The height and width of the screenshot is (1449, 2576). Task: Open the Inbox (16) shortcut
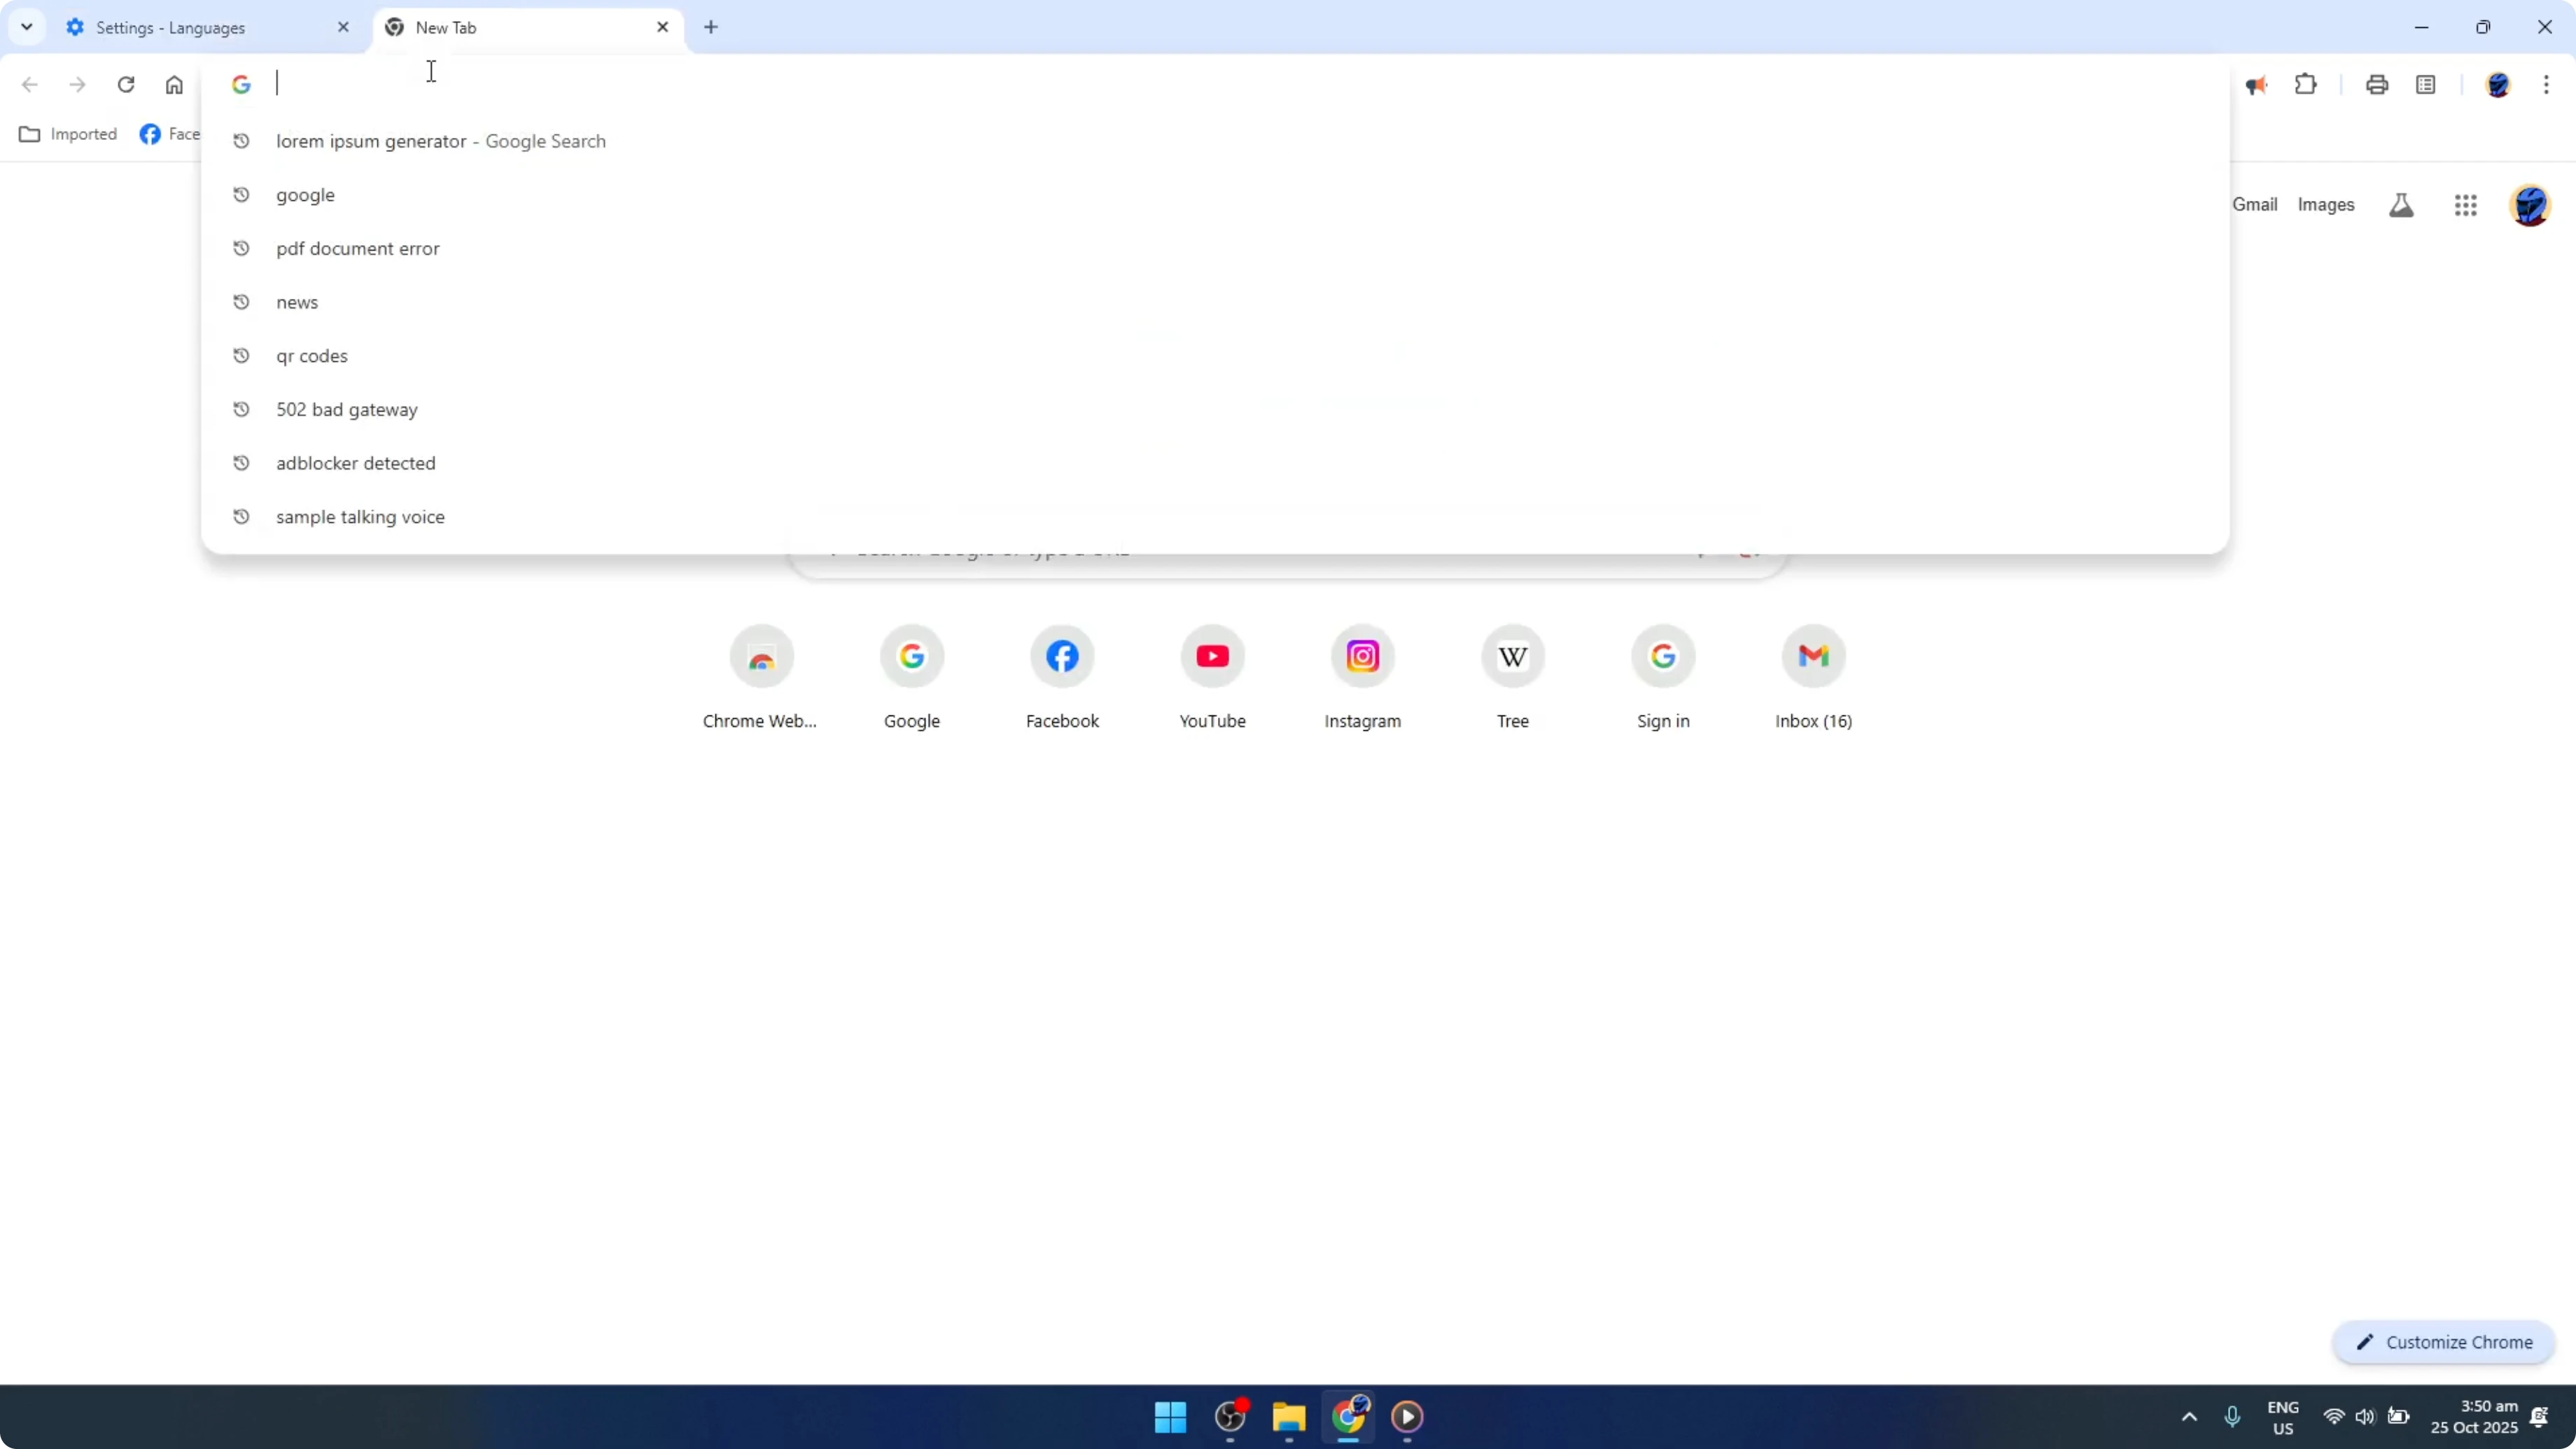click(1813, 656)
